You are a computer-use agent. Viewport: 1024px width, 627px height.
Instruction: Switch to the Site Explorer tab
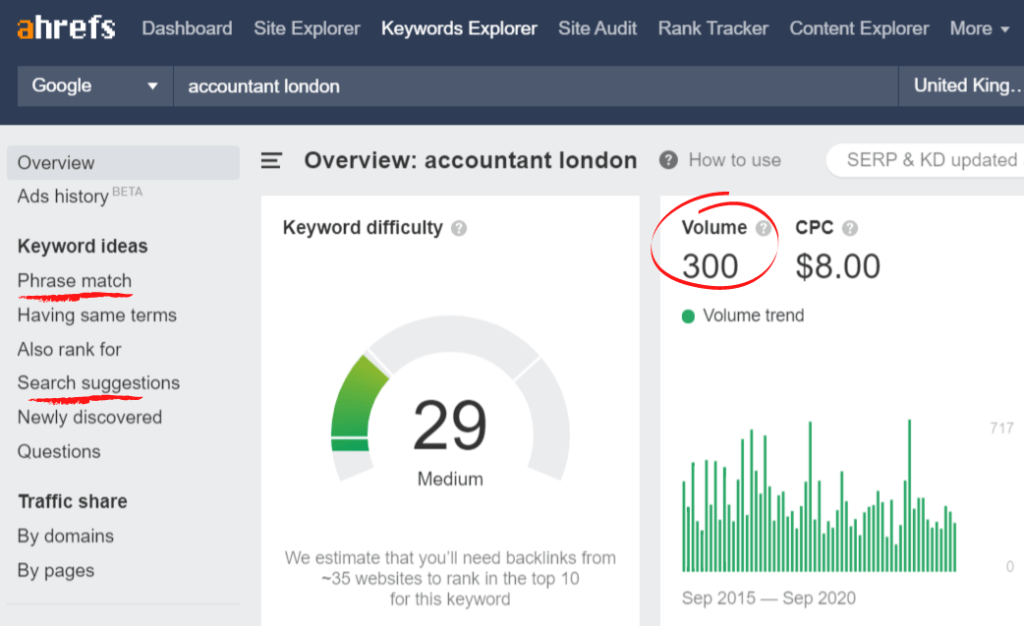pos(306,28)
